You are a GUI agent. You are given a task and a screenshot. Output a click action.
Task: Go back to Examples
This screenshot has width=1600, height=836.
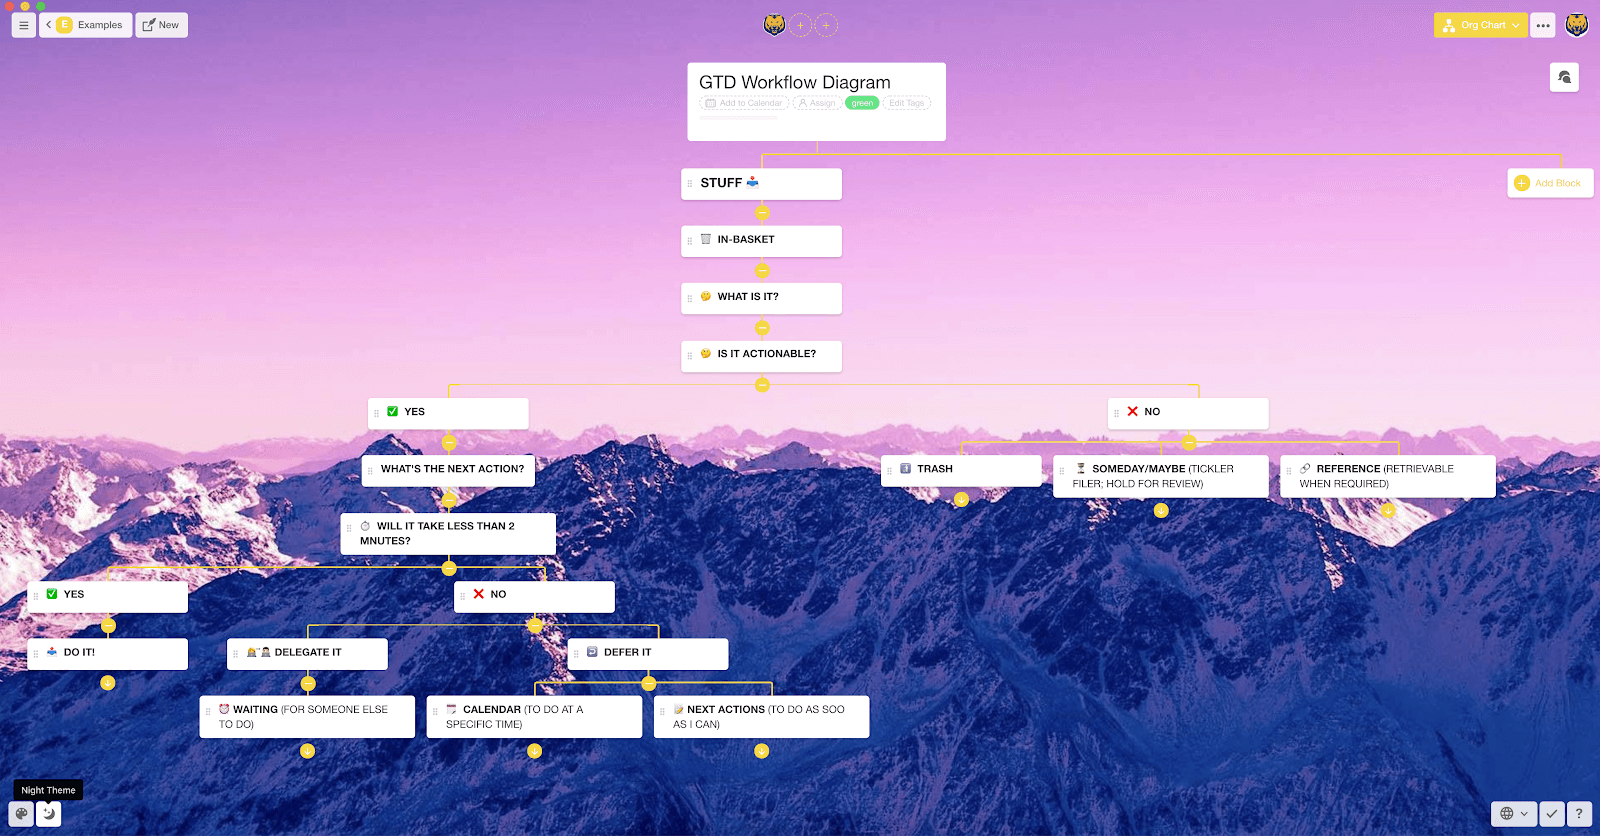(86, 25)
